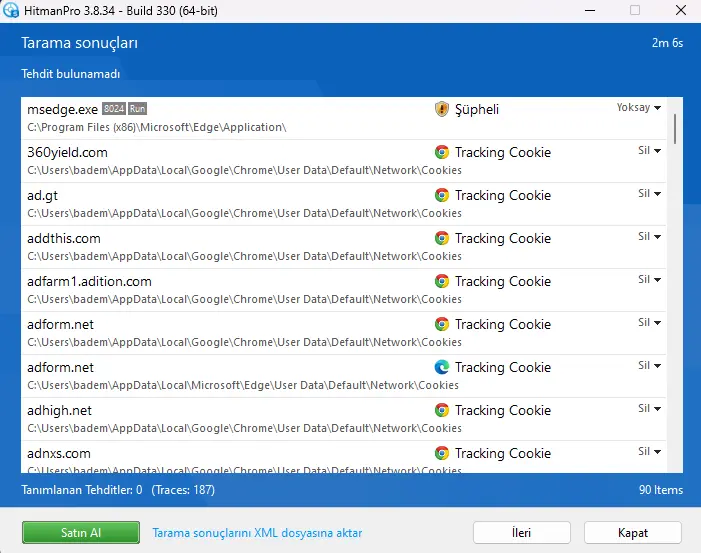Click the results list scrollbar thumb

point(675,129)
